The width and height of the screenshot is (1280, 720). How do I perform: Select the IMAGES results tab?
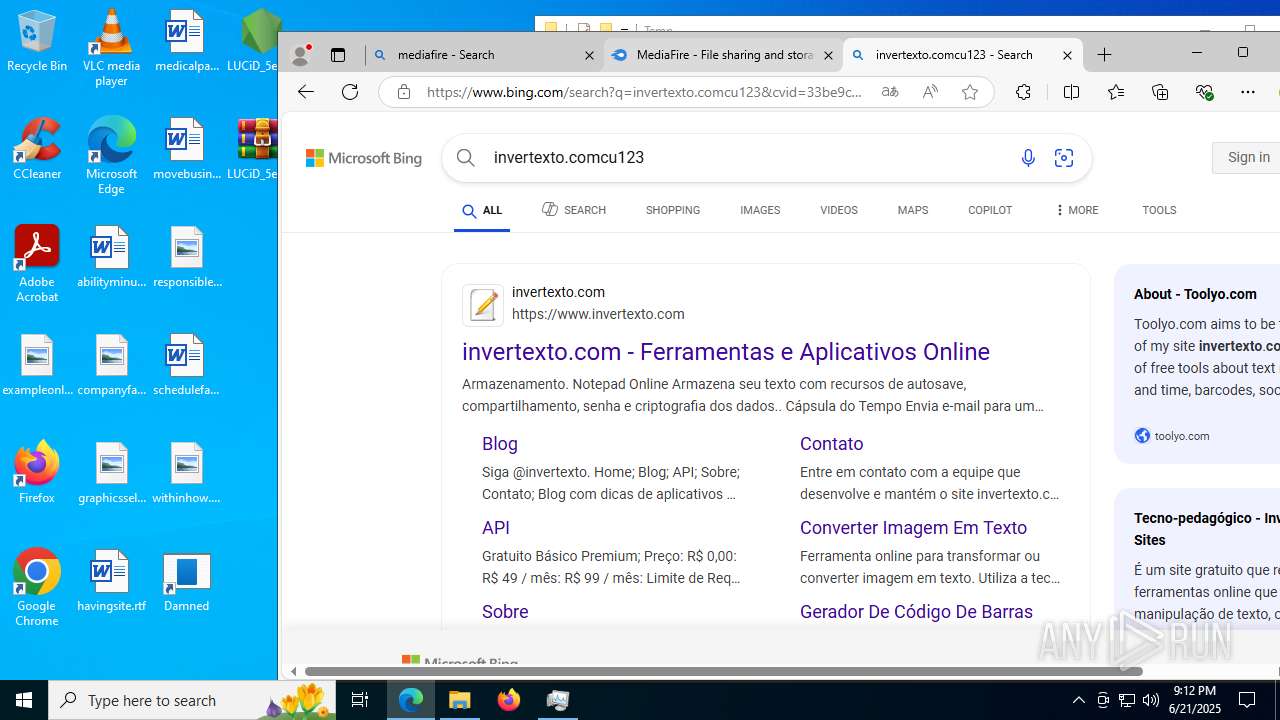[760, 210]
